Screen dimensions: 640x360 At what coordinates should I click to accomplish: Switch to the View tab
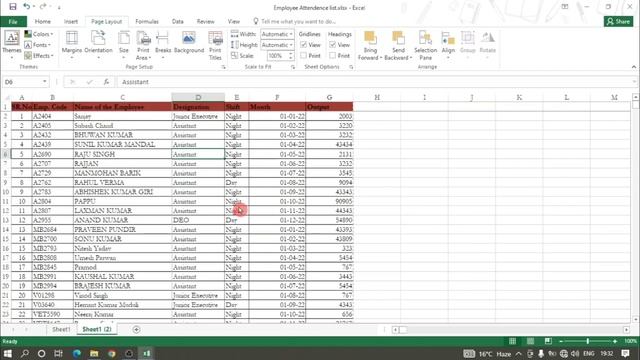(x=233, y=22)
